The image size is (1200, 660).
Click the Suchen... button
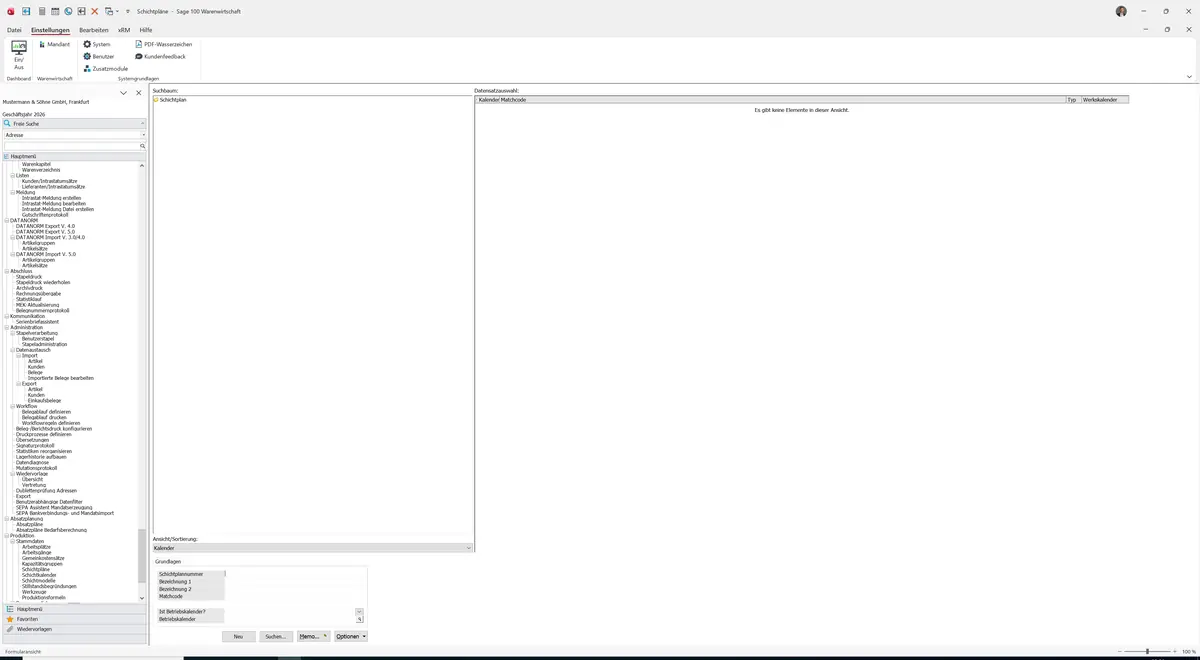276,636
